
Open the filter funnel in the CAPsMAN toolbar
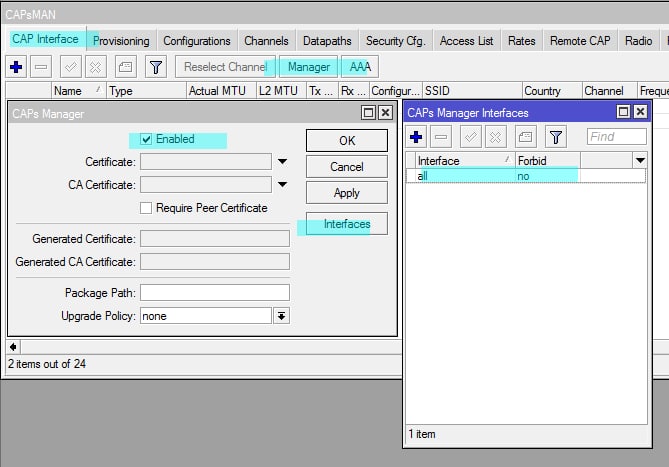156,67
